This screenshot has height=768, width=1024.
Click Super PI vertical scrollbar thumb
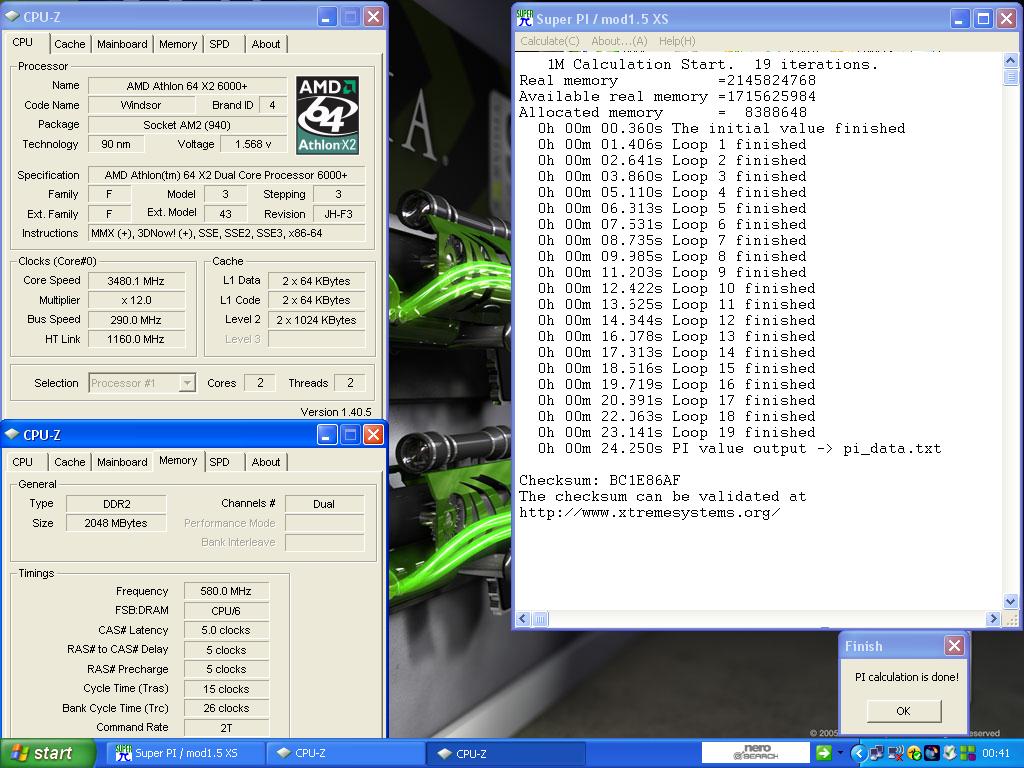tap(1010, 78)
